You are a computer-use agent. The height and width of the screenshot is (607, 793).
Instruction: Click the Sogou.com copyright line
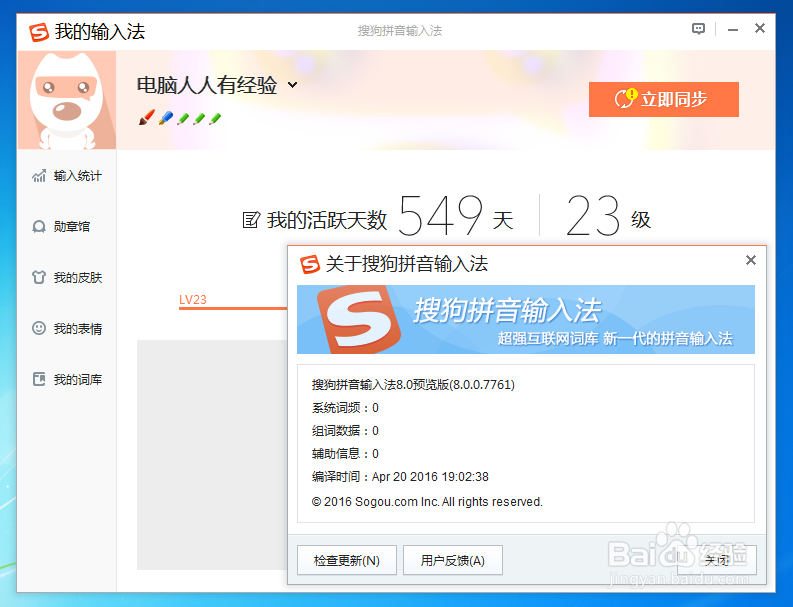point(427,502)
